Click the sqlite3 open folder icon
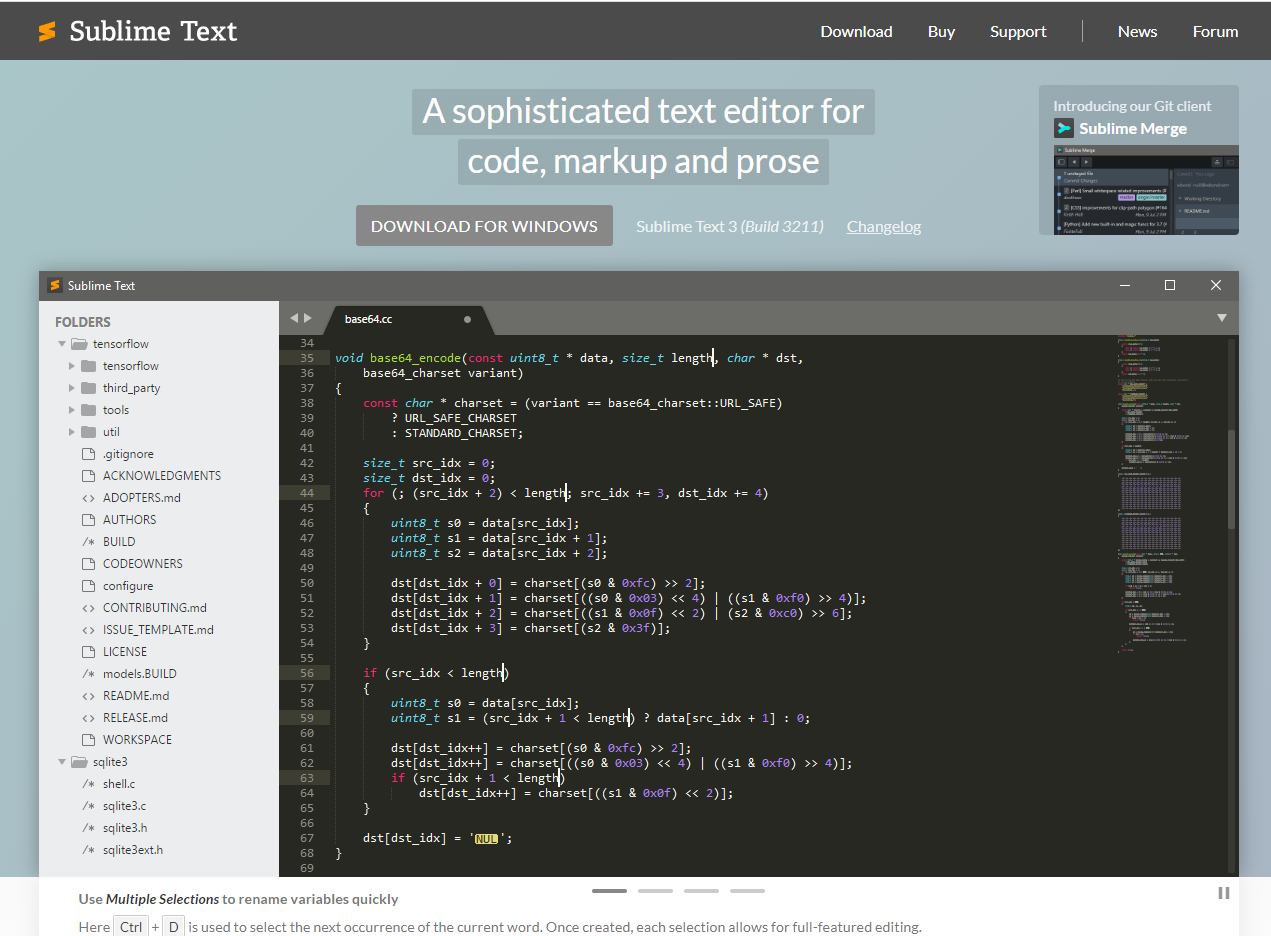 79,762
